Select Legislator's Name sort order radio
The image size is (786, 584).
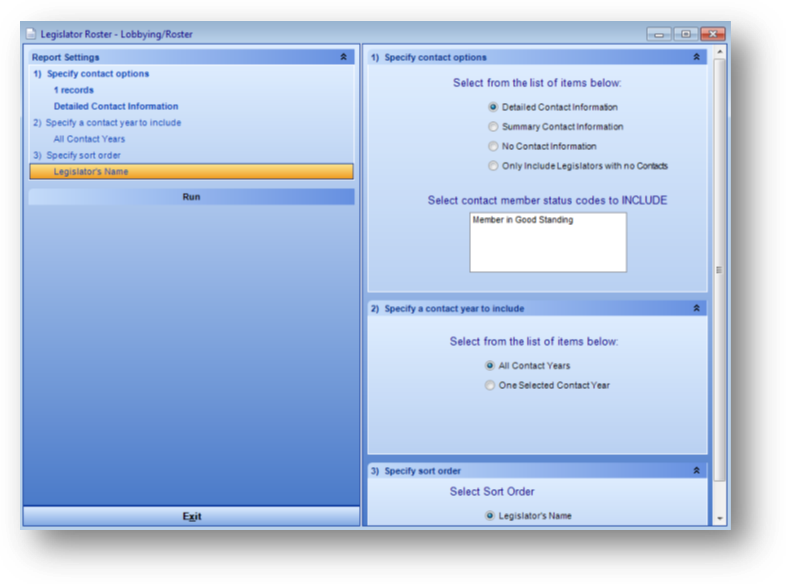pyautogui.click(x=490, y=516)
